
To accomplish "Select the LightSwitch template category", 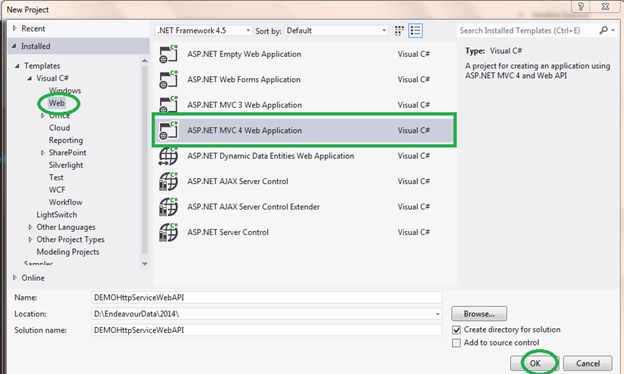I will pos(57,215).
